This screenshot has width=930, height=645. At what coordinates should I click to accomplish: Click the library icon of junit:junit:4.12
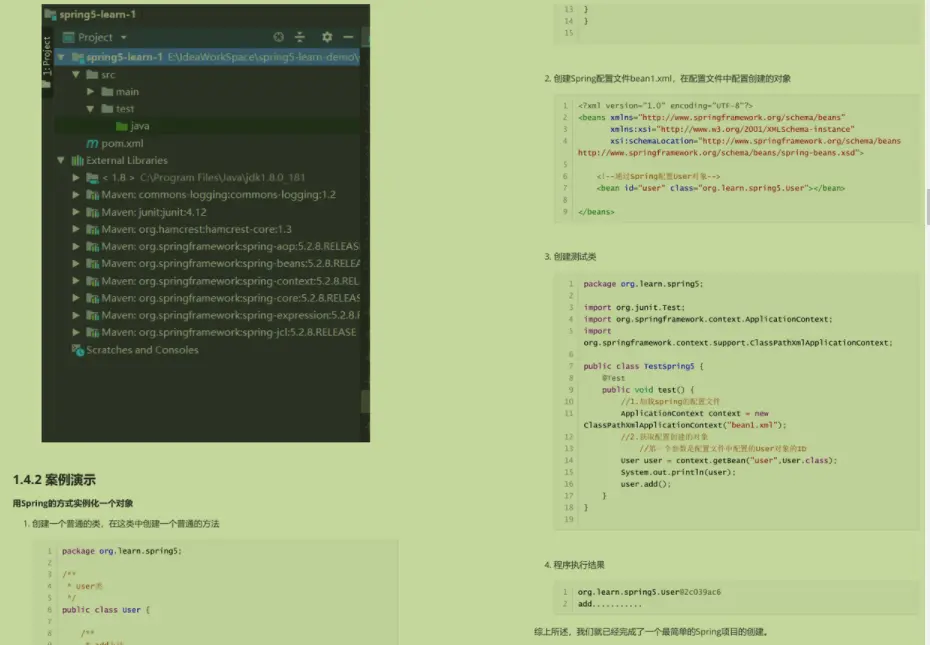(x=92, y=212)
